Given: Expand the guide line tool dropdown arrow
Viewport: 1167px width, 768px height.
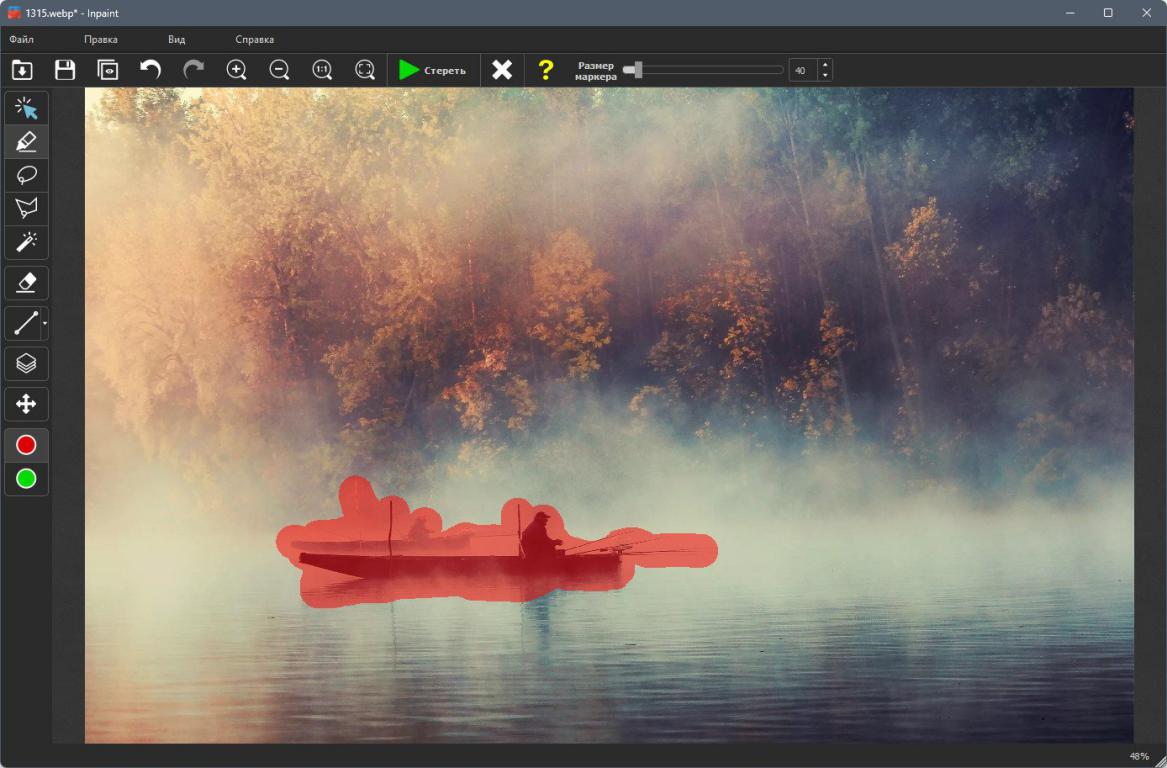Looking at the screenshot, I should pyautogui.click(x=45, y=324).
